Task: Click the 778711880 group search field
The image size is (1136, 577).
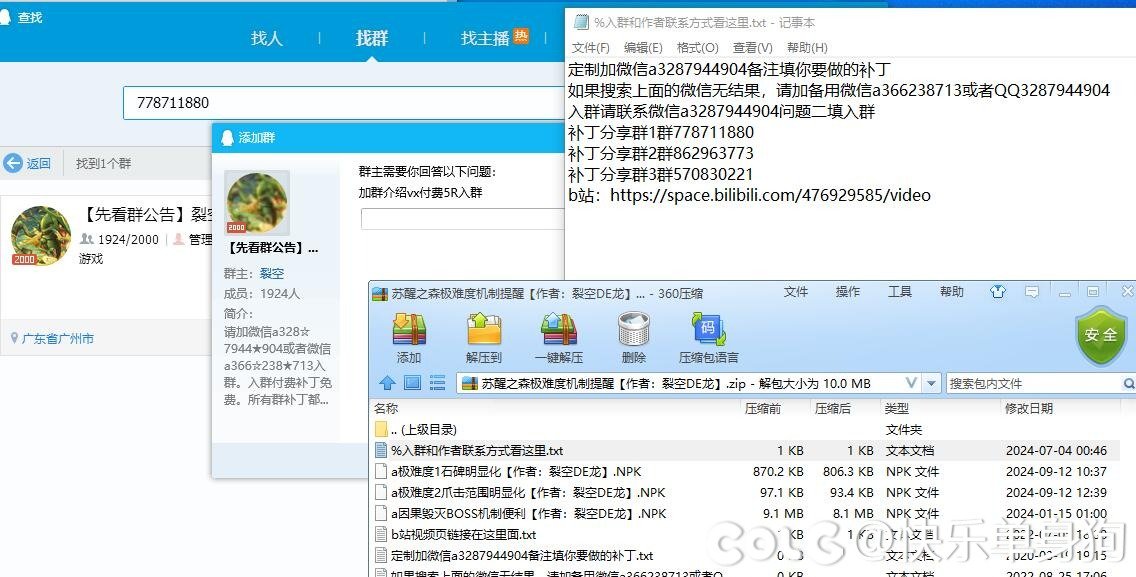Action: point(344,103)
